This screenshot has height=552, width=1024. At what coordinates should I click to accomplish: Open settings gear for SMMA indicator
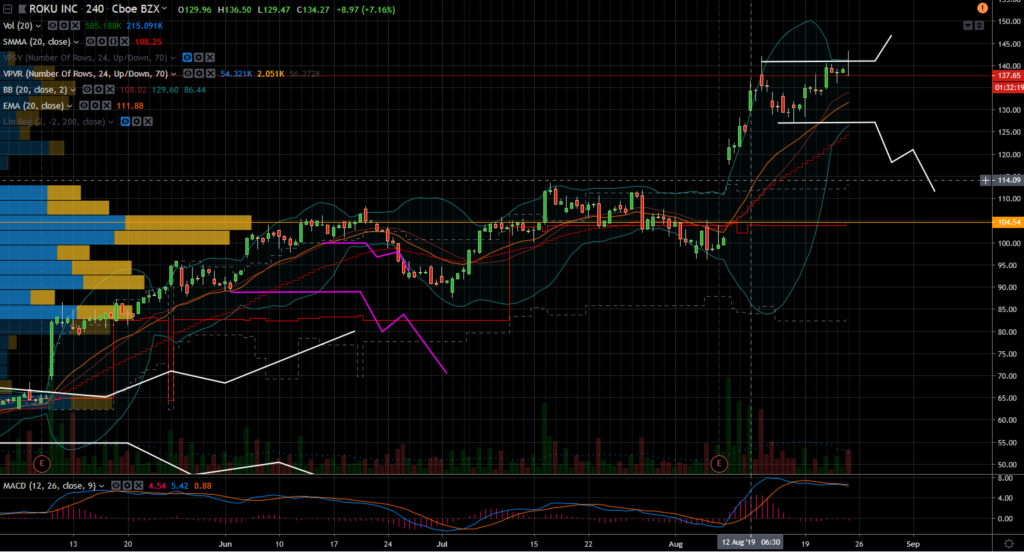(x=102, y=41)
